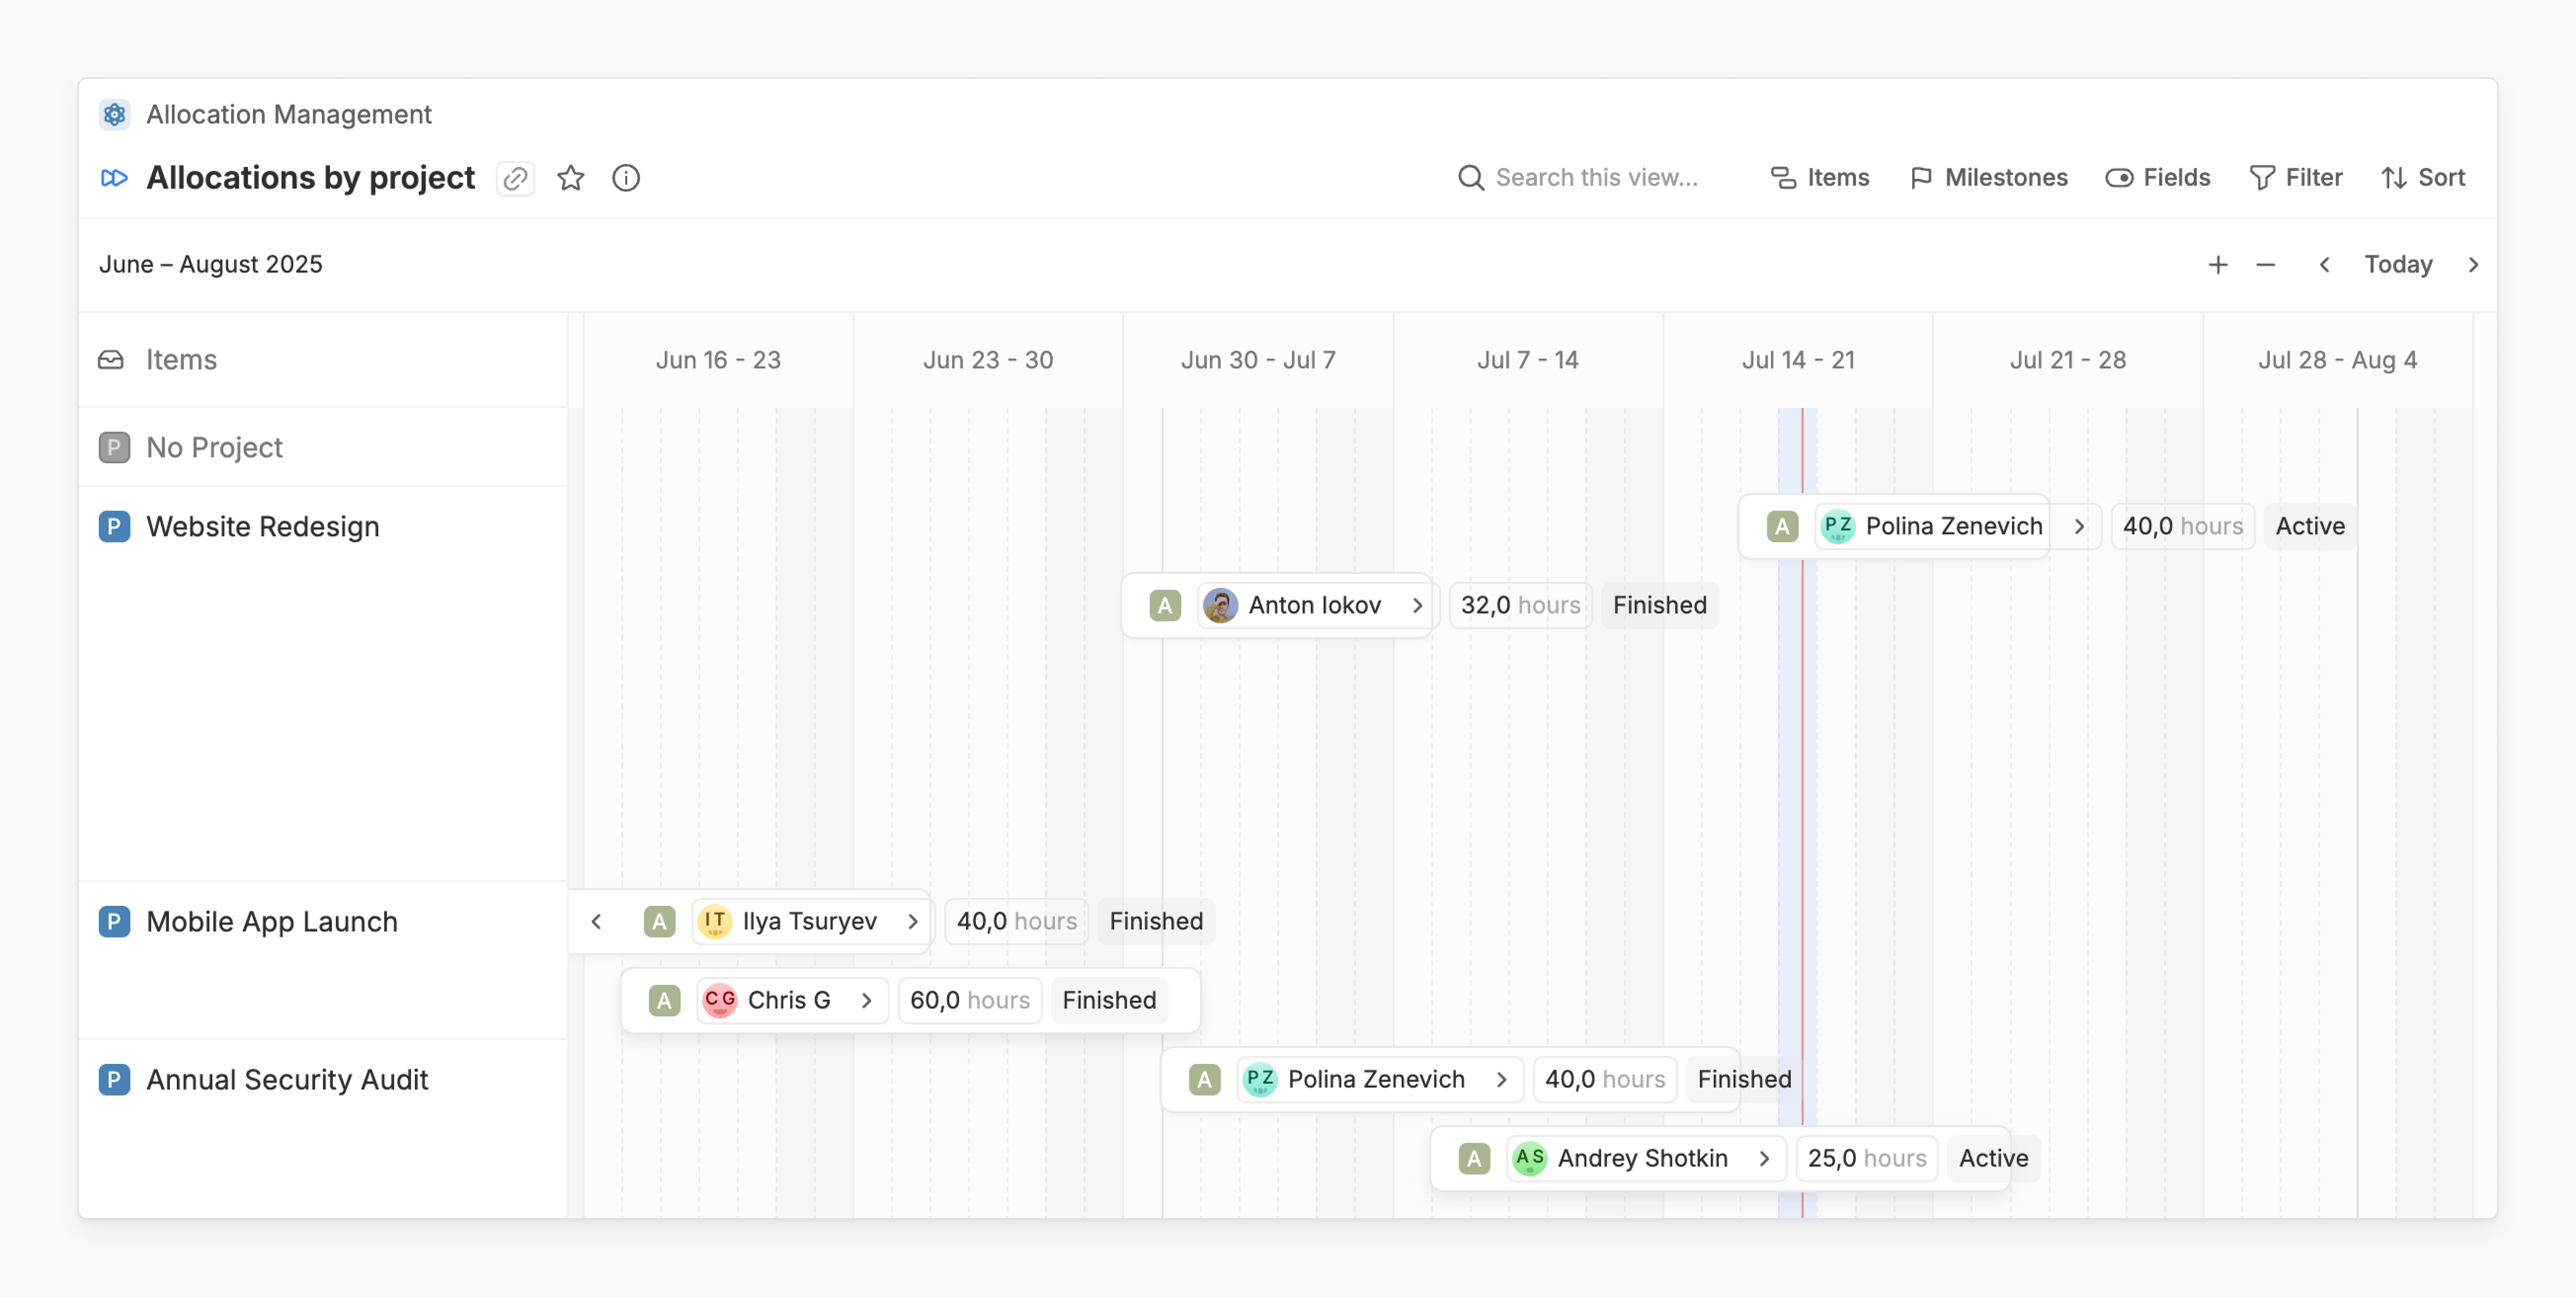
Task: Open the Fields visibility toggle menu
Action: coord(2157,178)
